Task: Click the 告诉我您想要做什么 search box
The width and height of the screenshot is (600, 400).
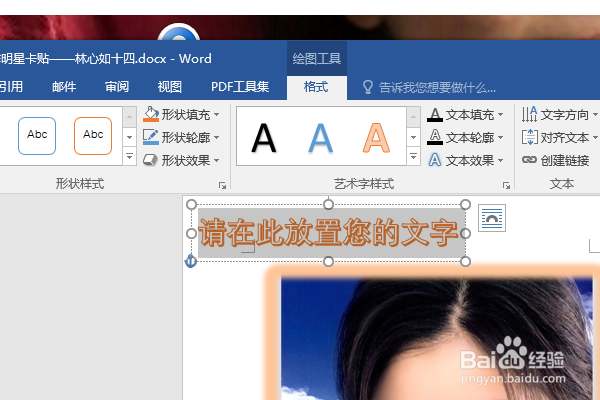Action: click(437, 88)
